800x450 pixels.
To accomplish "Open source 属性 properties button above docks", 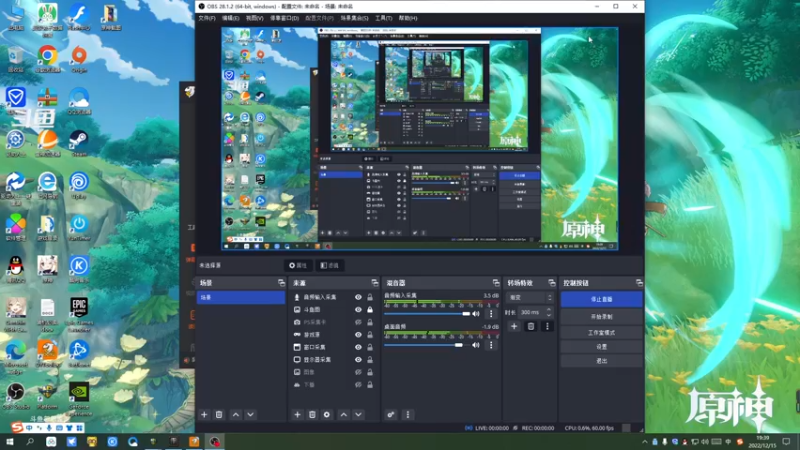I will 298,265.
